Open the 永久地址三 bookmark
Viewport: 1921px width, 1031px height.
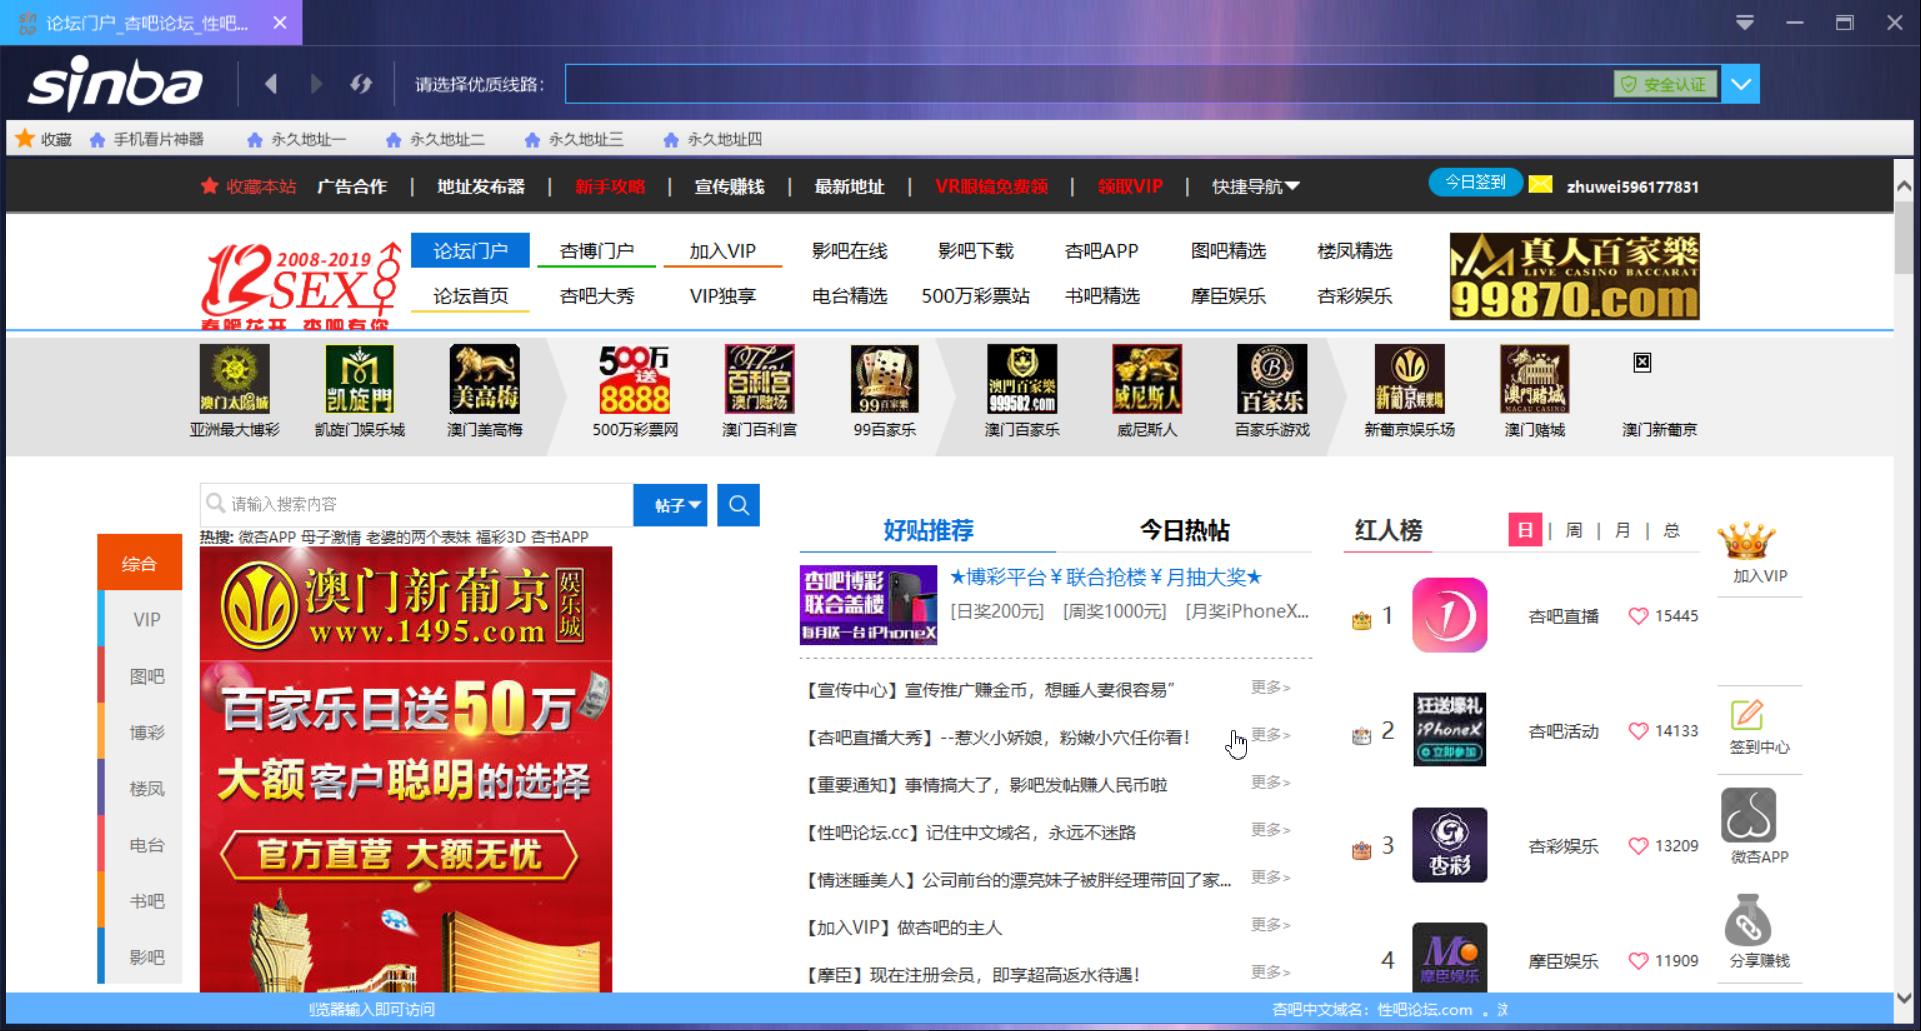[x=574, y=139]
